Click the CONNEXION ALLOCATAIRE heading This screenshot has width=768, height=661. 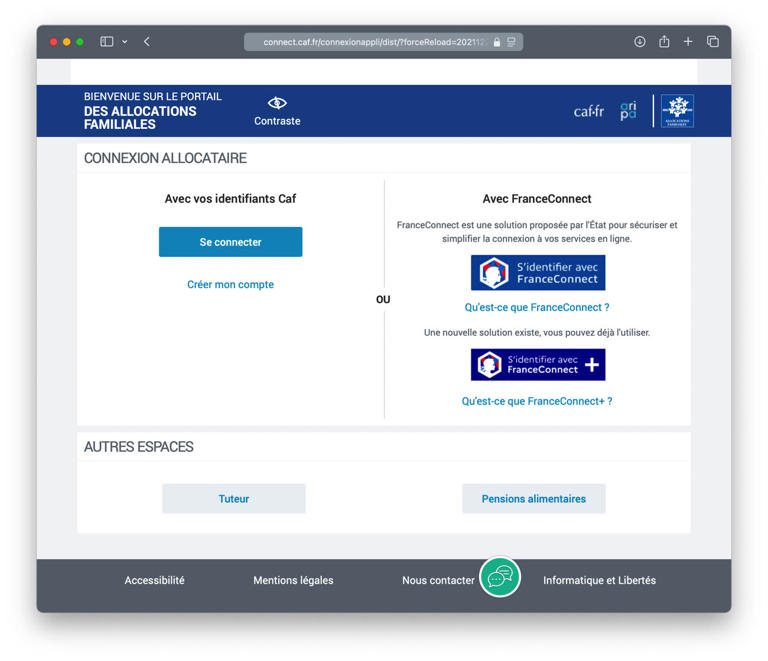point(166,158)
